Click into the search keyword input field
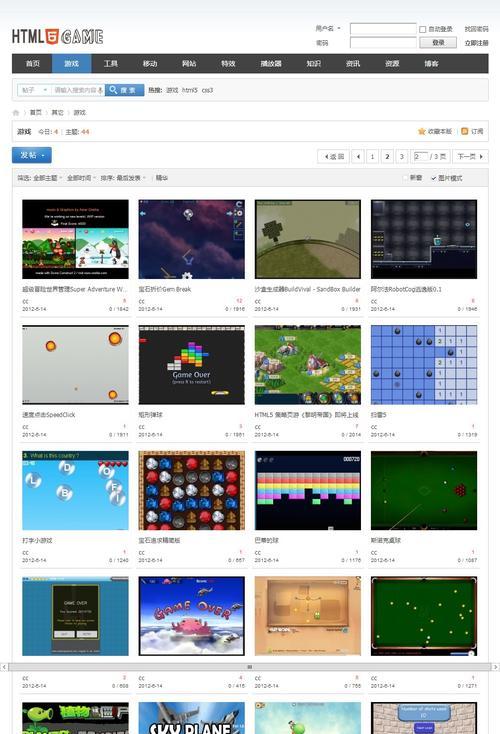The width and height of the screenshot is (500, 734). point(75,90)
